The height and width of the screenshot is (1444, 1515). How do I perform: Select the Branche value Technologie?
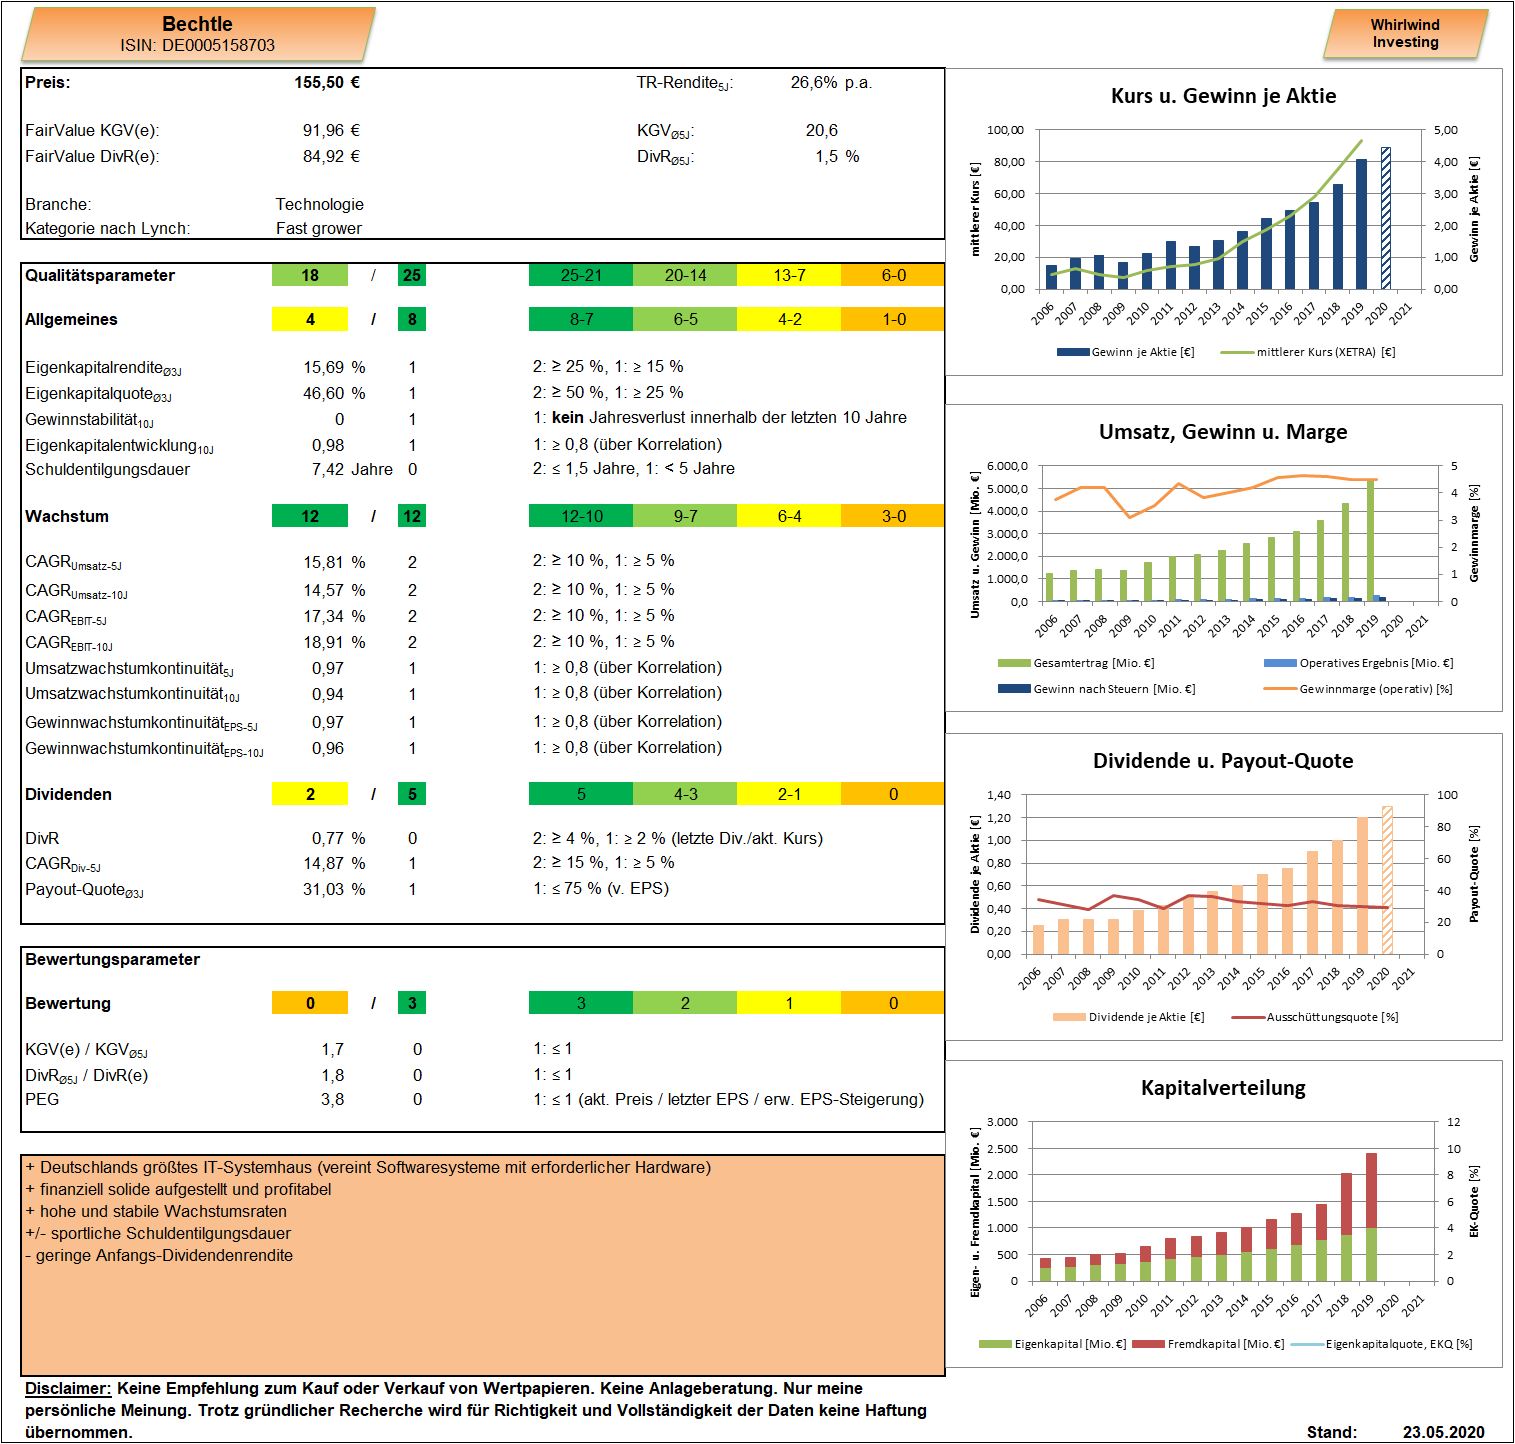coord(320,204)
